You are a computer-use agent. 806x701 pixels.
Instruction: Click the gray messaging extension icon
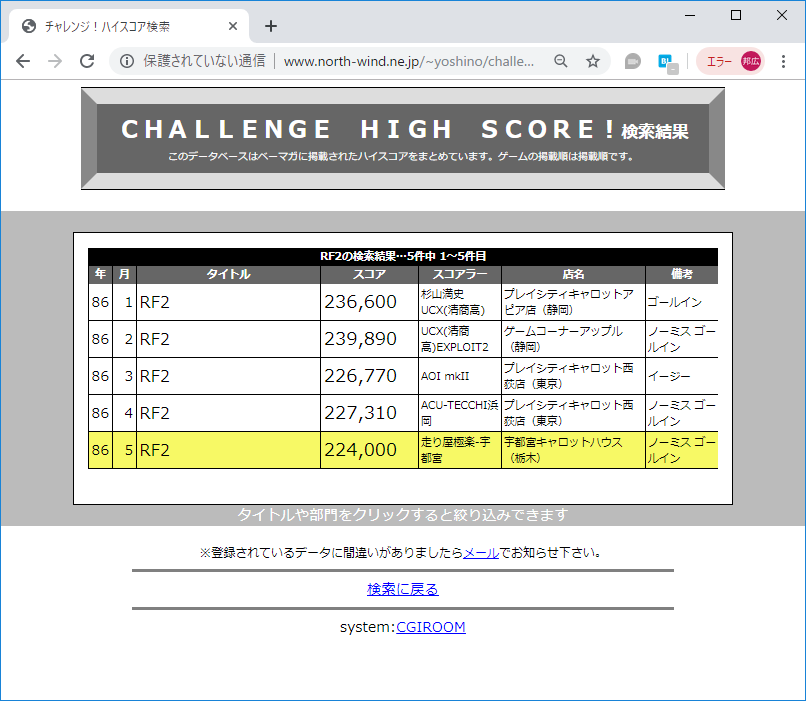(x=632, y=61)
